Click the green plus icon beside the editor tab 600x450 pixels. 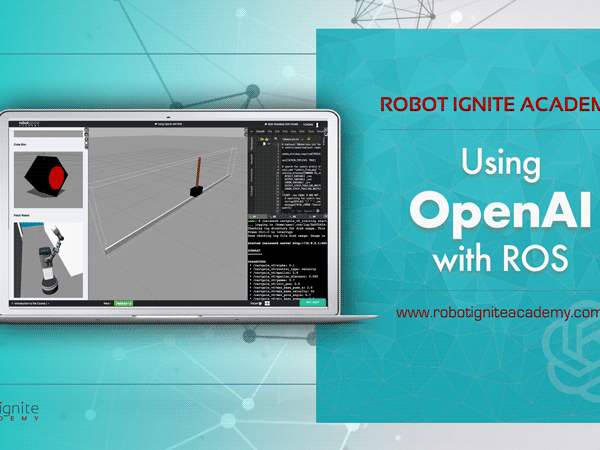click(x=308, y=139)
